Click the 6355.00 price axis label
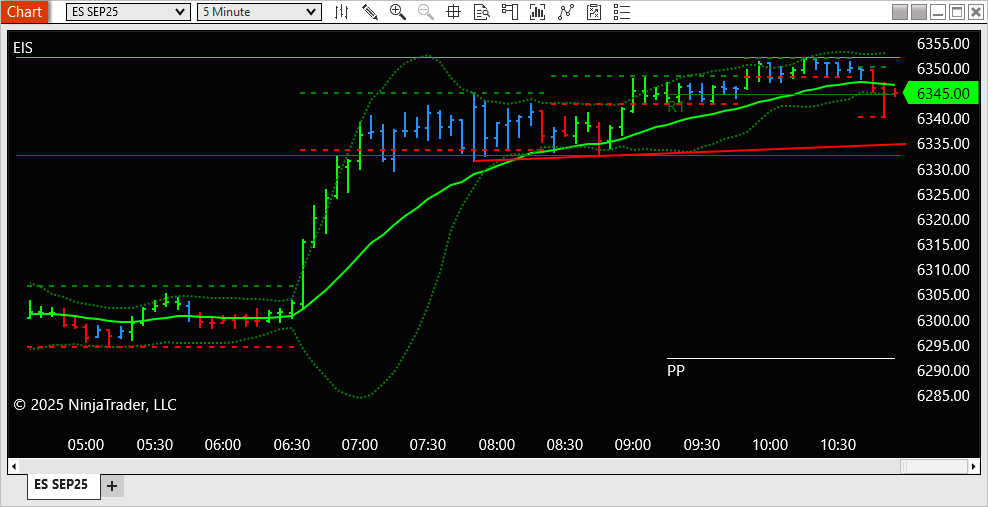The height and width of the screenshot is (507, 988). pyautogui.click(x=943, y=43)
